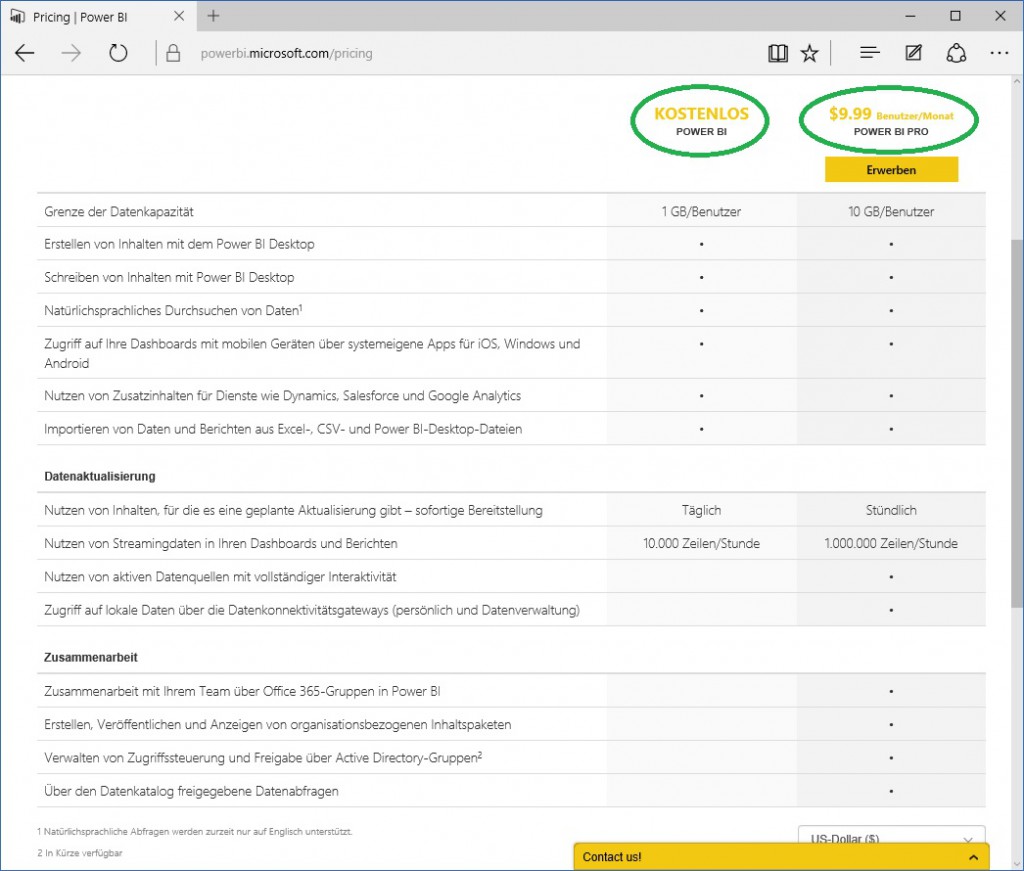Screen dimensions: 1024x871
Task: View site info via lock icon
Action: pos(173,54)
